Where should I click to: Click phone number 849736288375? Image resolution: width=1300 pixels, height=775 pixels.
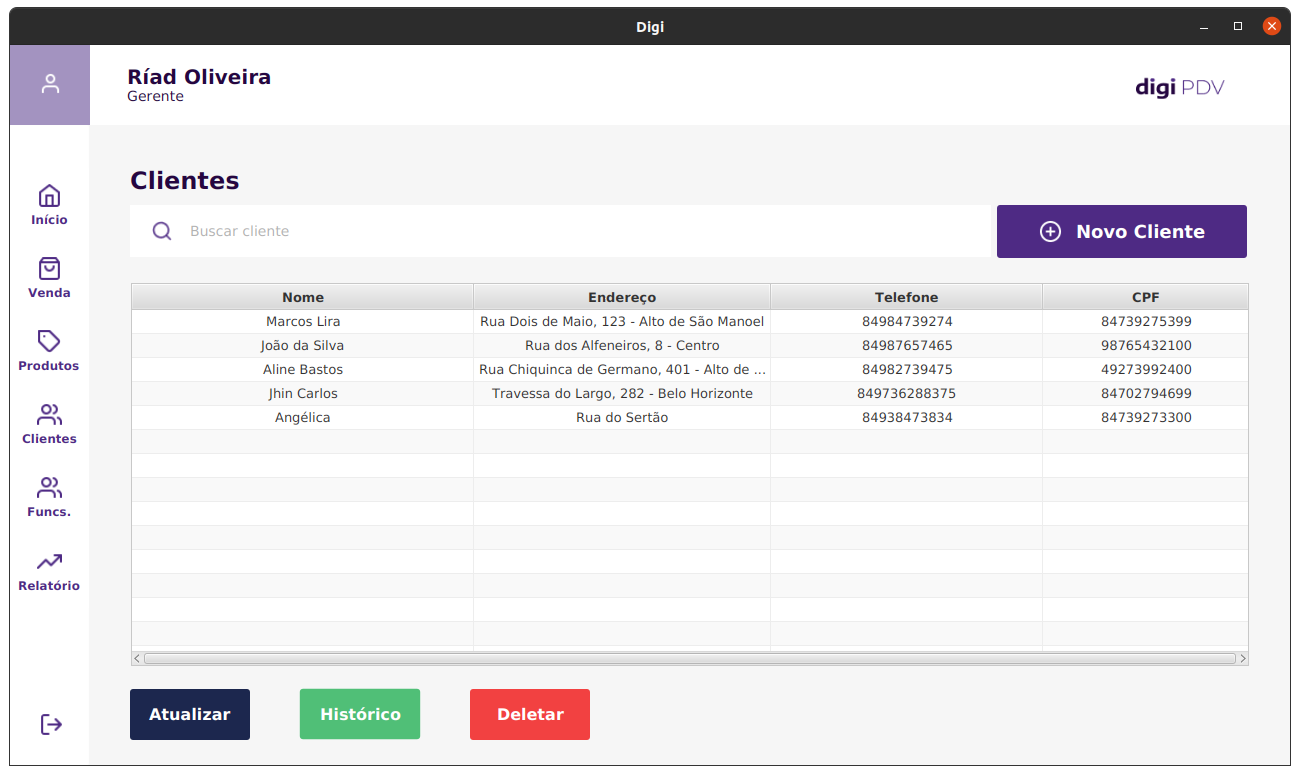(907, 393)
